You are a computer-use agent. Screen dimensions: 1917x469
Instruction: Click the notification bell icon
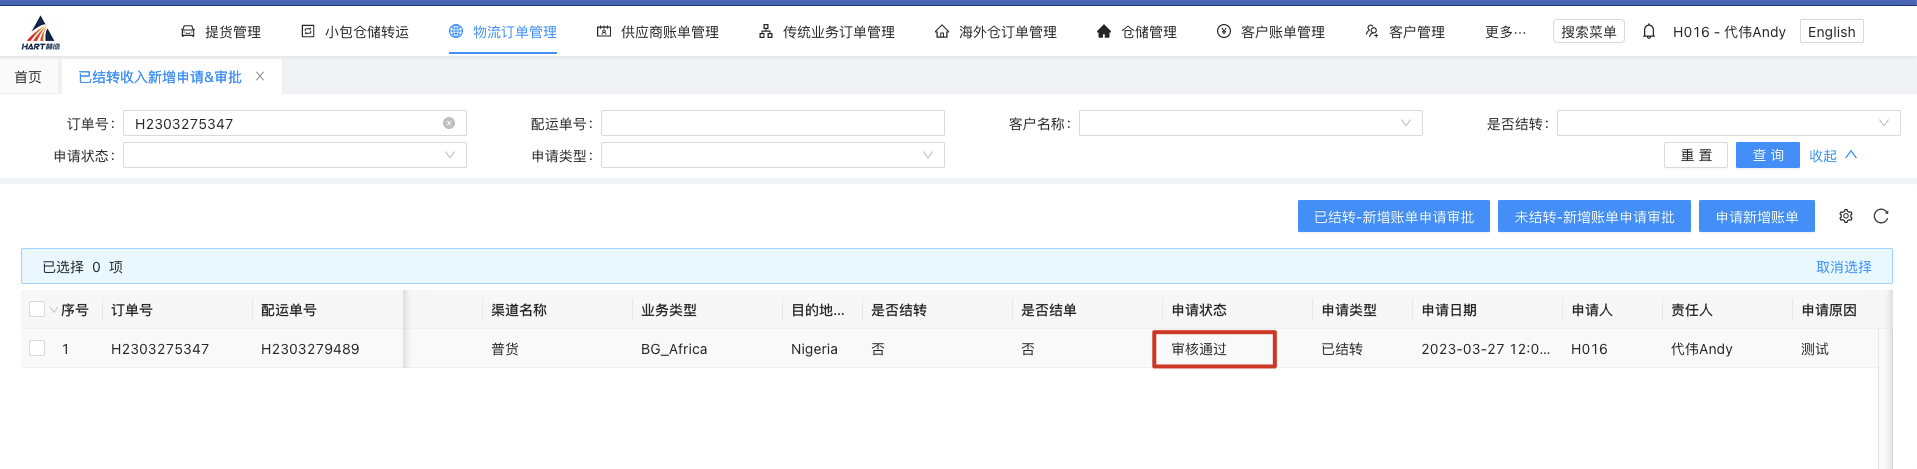click(1648, 32)
